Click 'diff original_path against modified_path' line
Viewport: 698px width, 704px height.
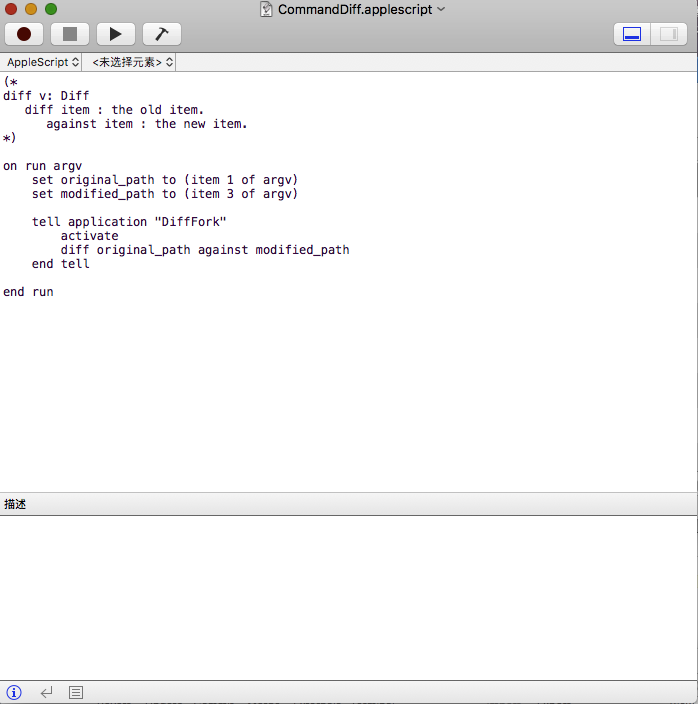205,250
